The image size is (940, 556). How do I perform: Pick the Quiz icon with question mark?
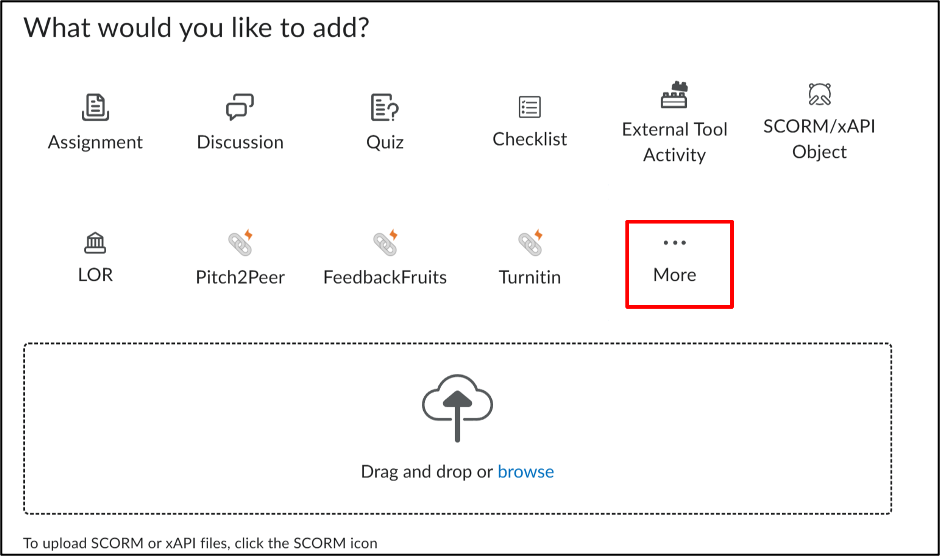click(x=385, y=107)
